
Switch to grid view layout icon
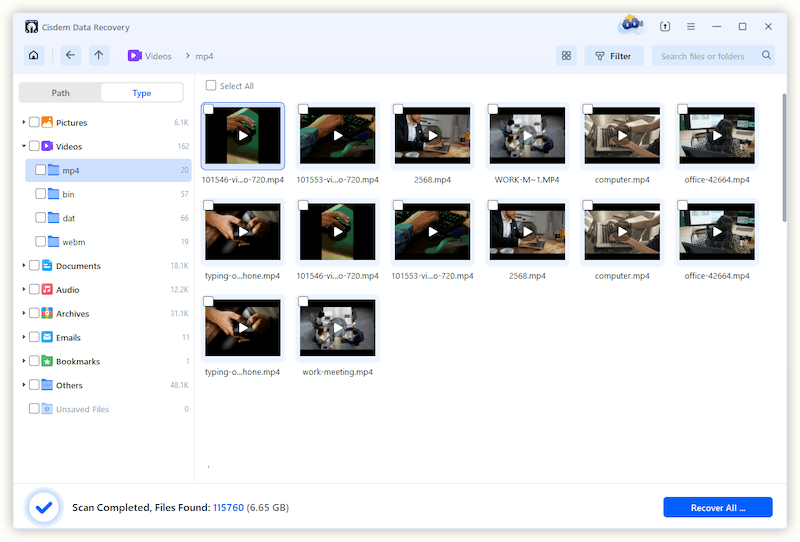(x=566, y=56)
